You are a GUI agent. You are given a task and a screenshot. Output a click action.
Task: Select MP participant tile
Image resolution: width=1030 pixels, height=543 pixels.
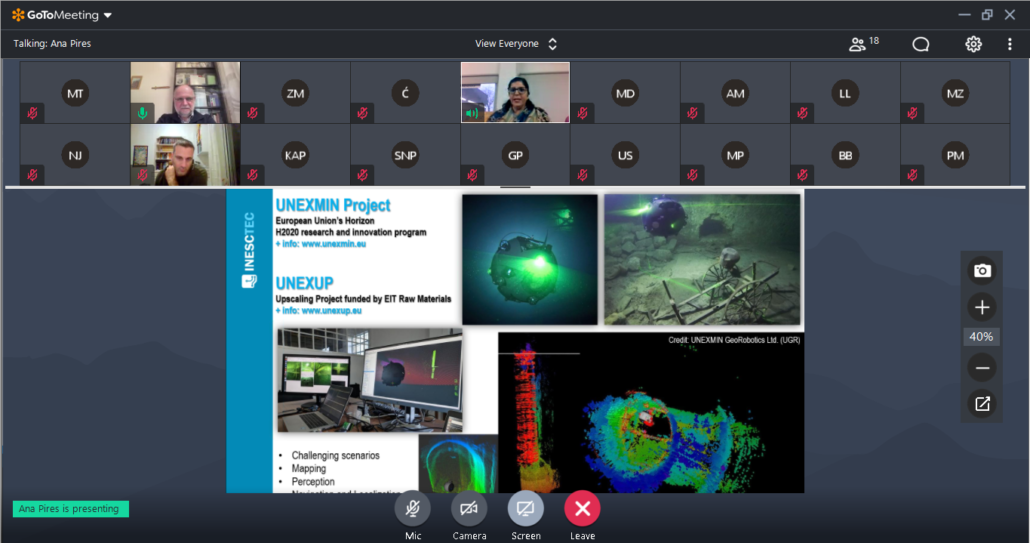(x=735, y=155)
